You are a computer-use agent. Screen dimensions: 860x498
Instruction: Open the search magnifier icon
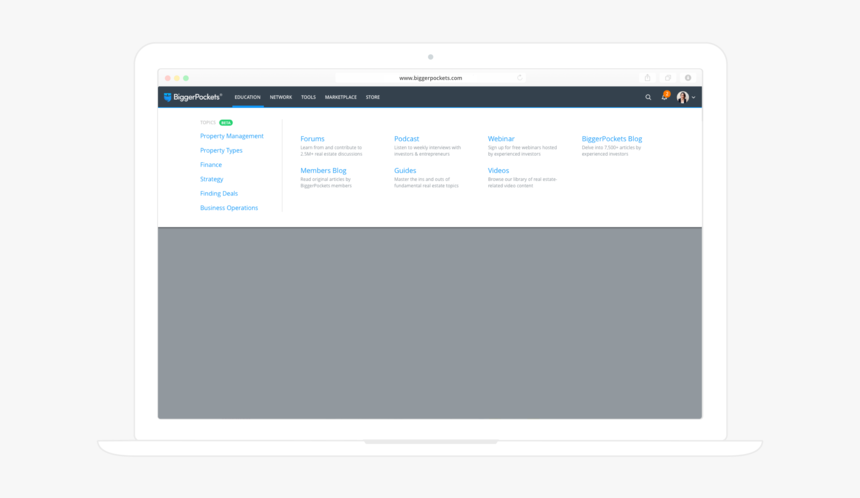pos(648,97)
